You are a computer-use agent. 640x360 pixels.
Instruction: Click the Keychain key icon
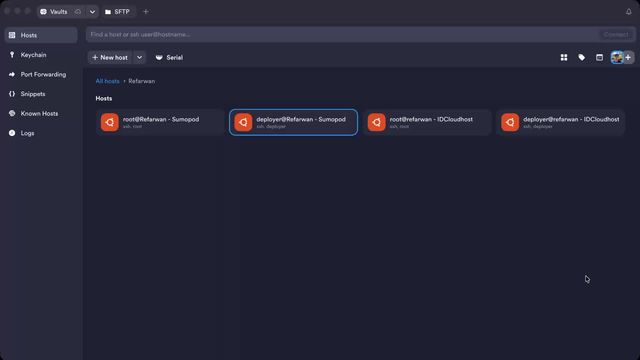12,55
